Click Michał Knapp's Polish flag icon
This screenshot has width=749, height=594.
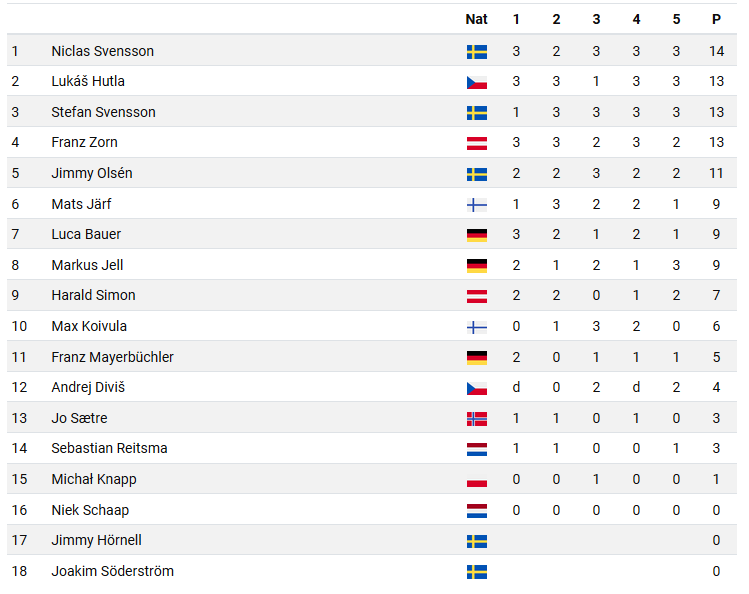coord(477,480)
